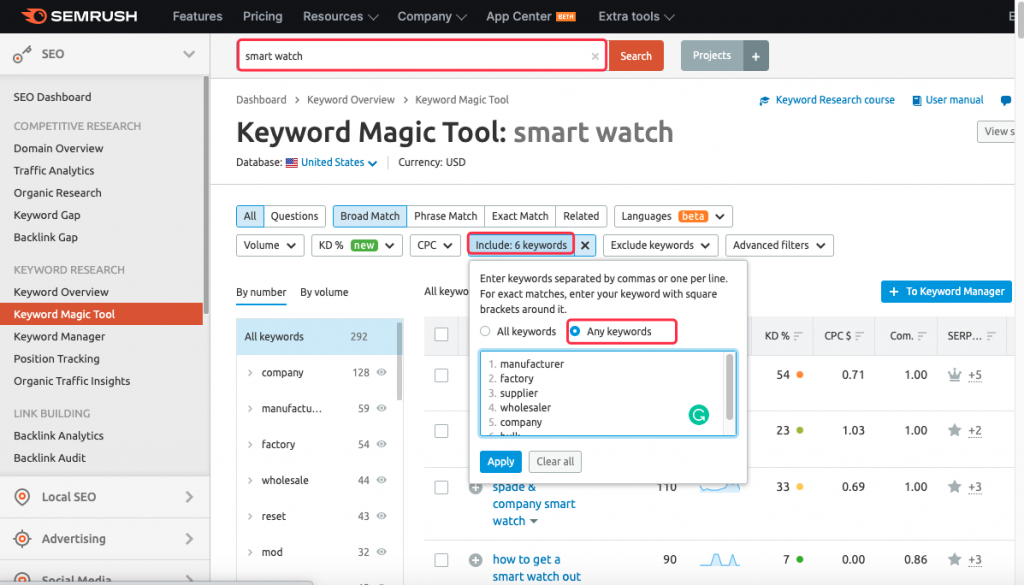
Task: Click the star SERP icon in the KD 33 row
Action: [x=954, y=486]
